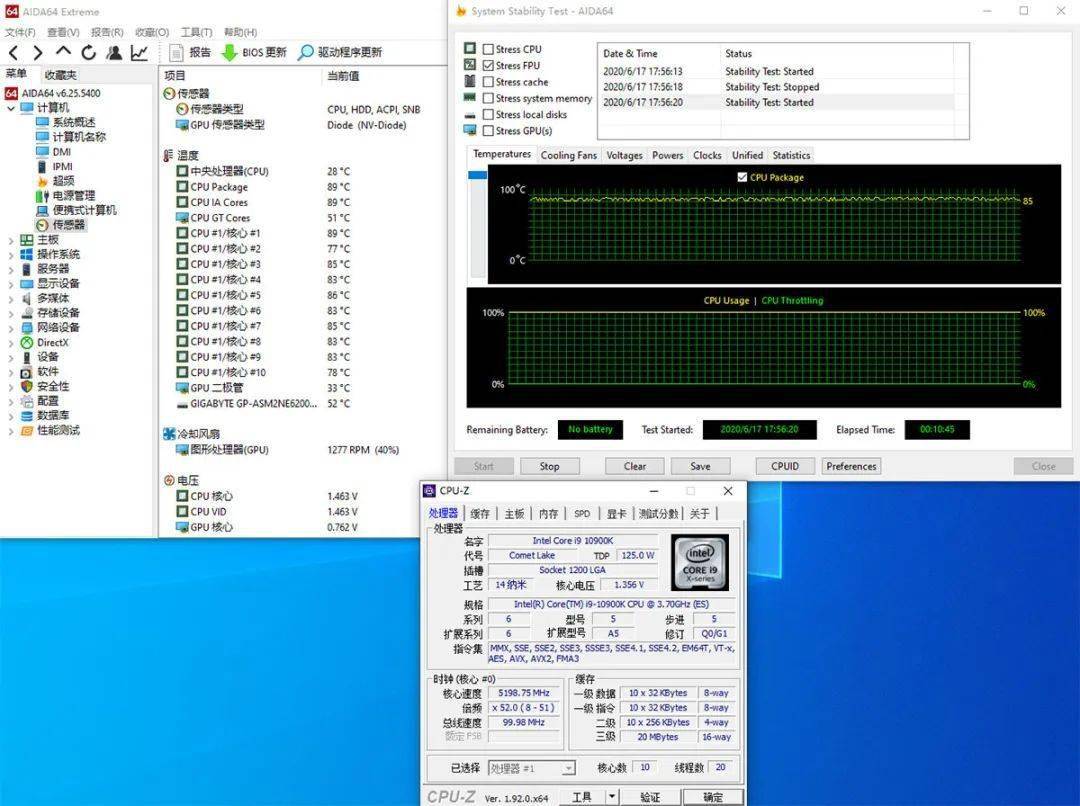The image size is (1080, 806).
Task: Open the 内存 tab in CPU-Z
Action: click(x=548, y=513)
